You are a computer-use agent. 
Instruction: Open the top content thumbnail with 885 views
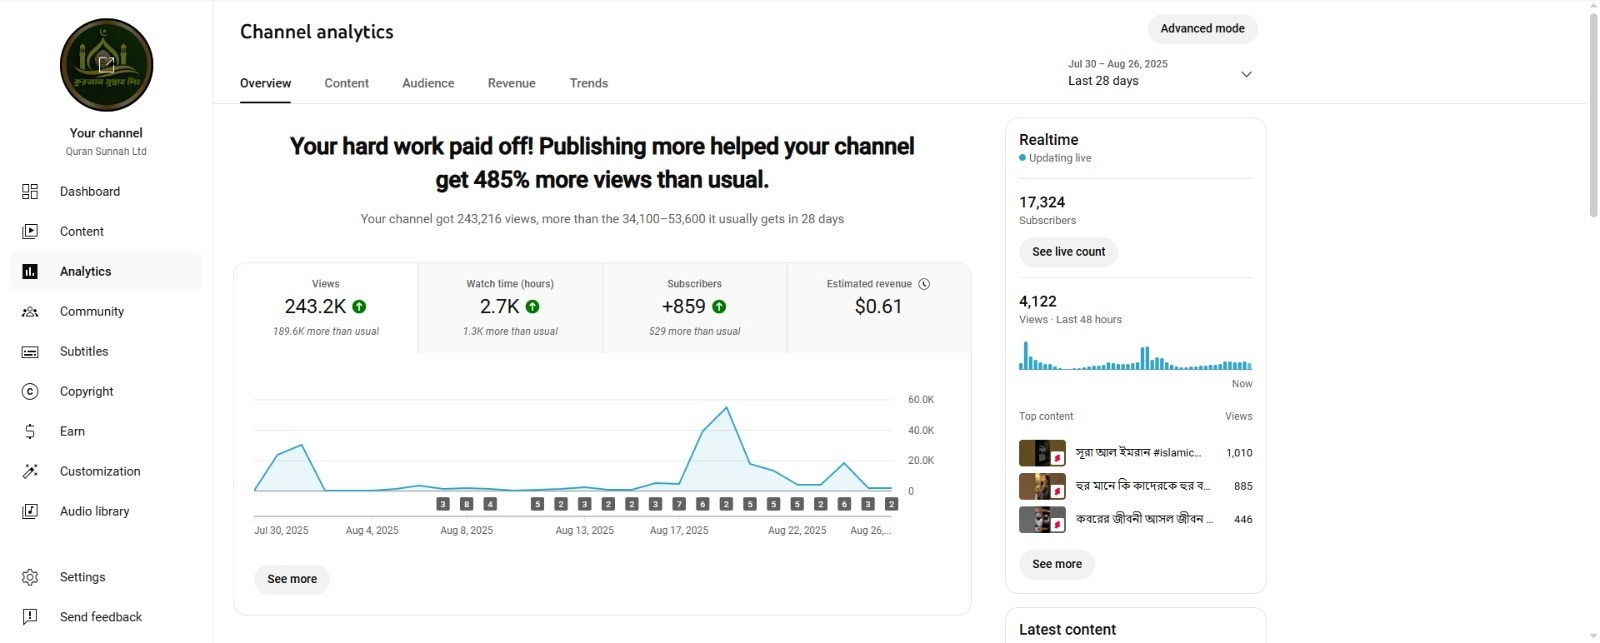[x=1042, y=486]
